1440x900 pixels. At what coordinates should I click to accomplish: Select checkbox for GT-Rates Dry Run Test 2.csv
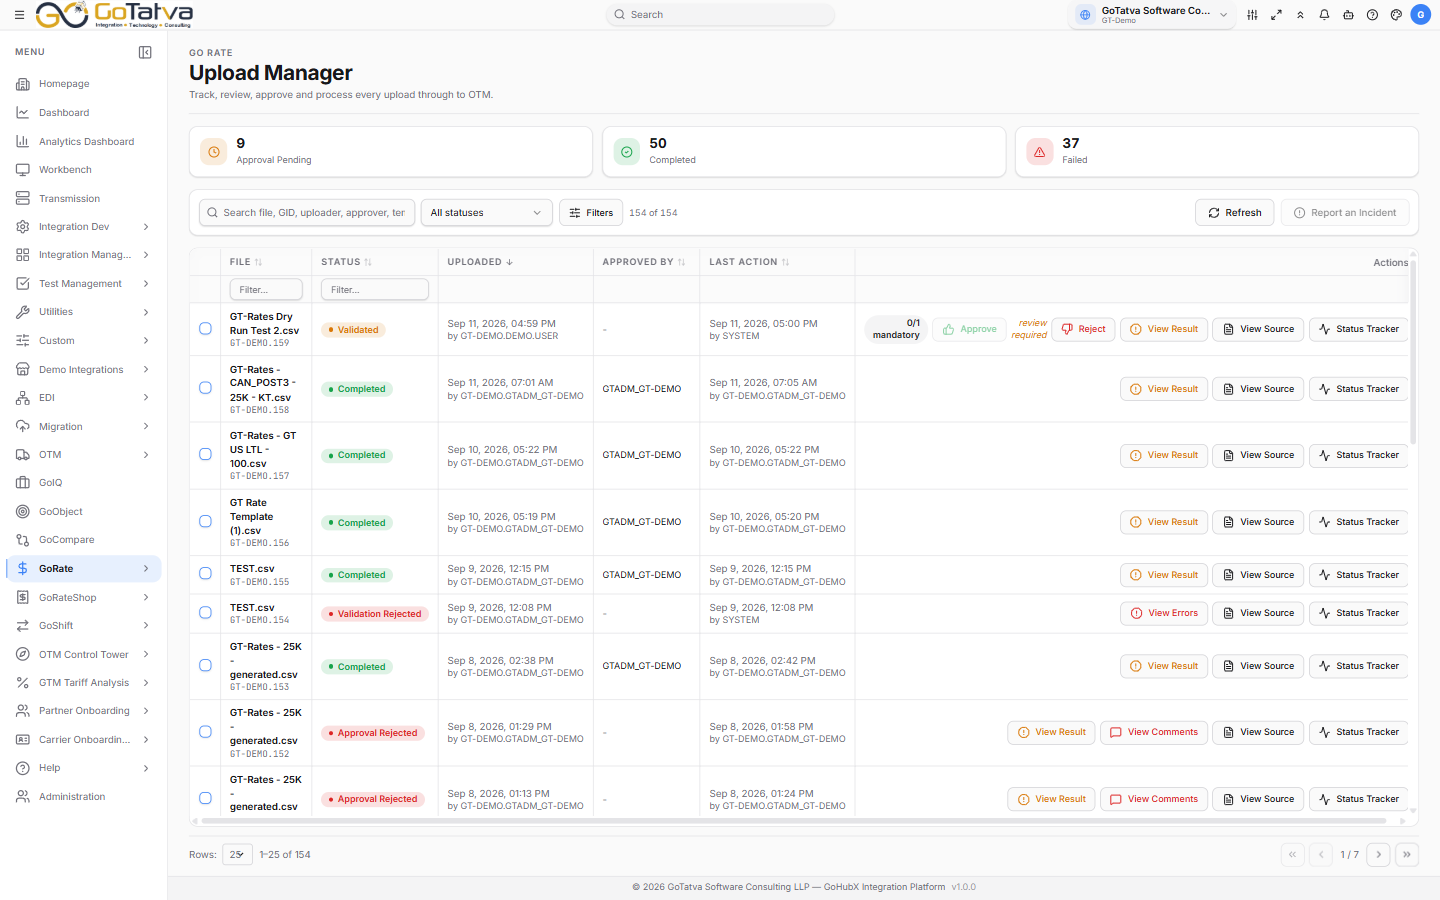(205, 329)
